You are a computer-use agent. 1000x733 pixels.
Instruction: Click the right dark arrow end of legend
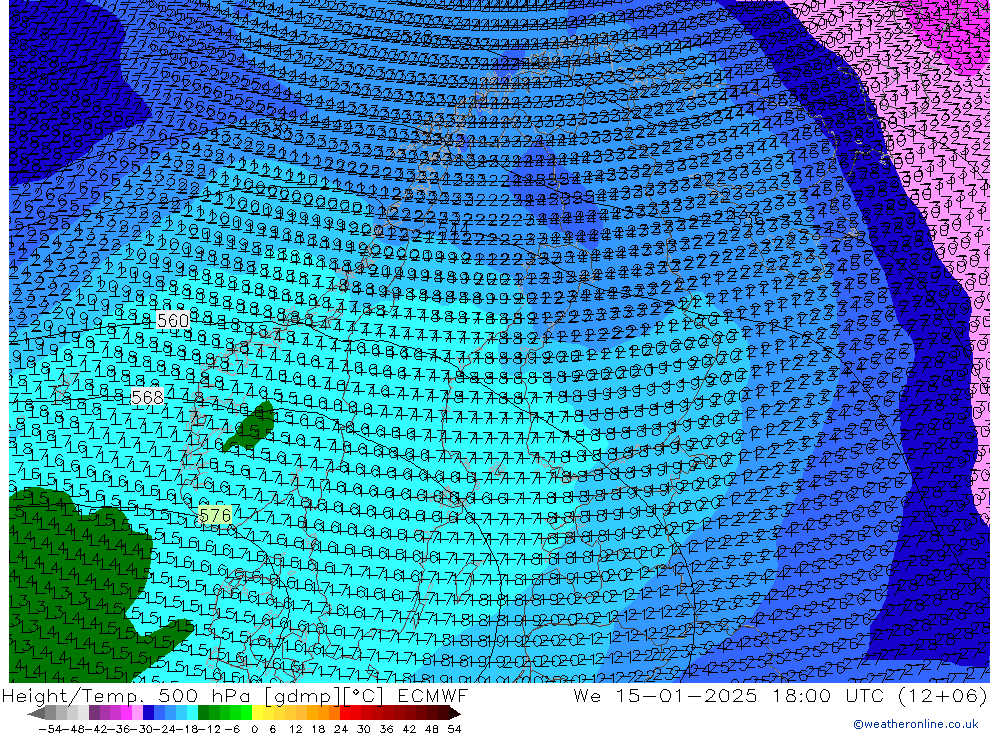pos(454,713)
